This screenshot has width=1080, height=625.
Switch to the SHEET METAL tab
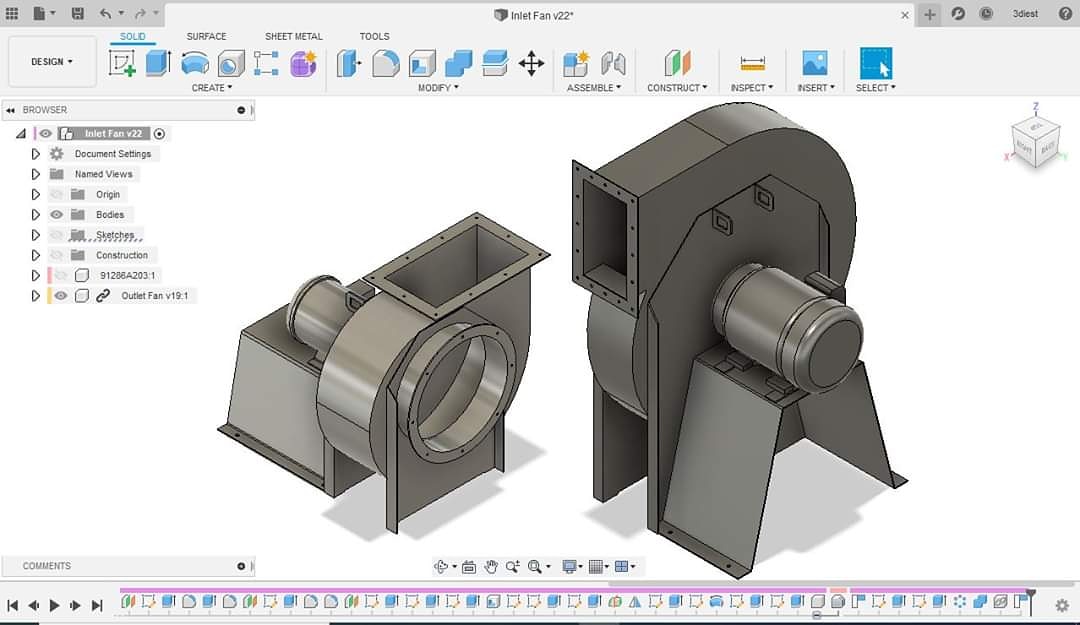pos(293,37)
